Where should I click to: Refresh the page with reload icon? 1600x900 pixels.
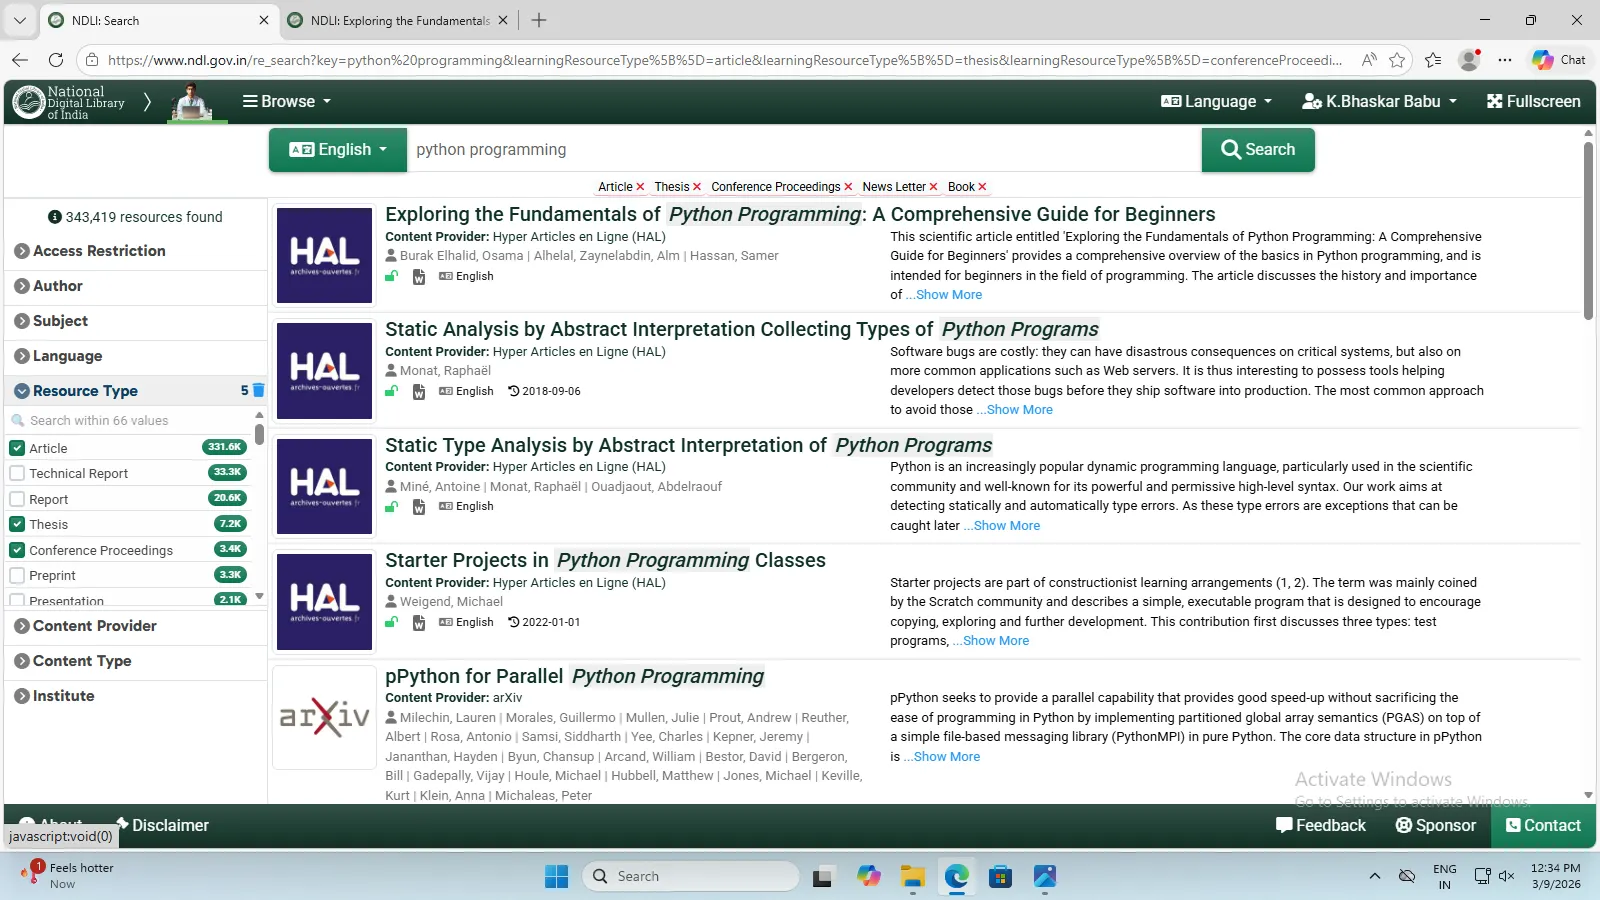click(x=56, y=60)
